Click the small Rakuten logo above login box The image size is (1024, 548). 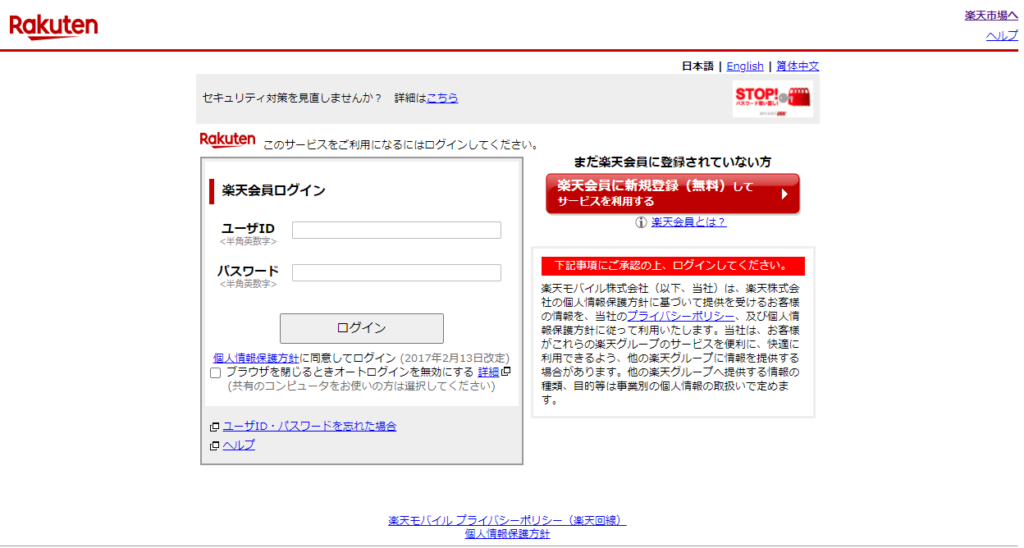227,140
